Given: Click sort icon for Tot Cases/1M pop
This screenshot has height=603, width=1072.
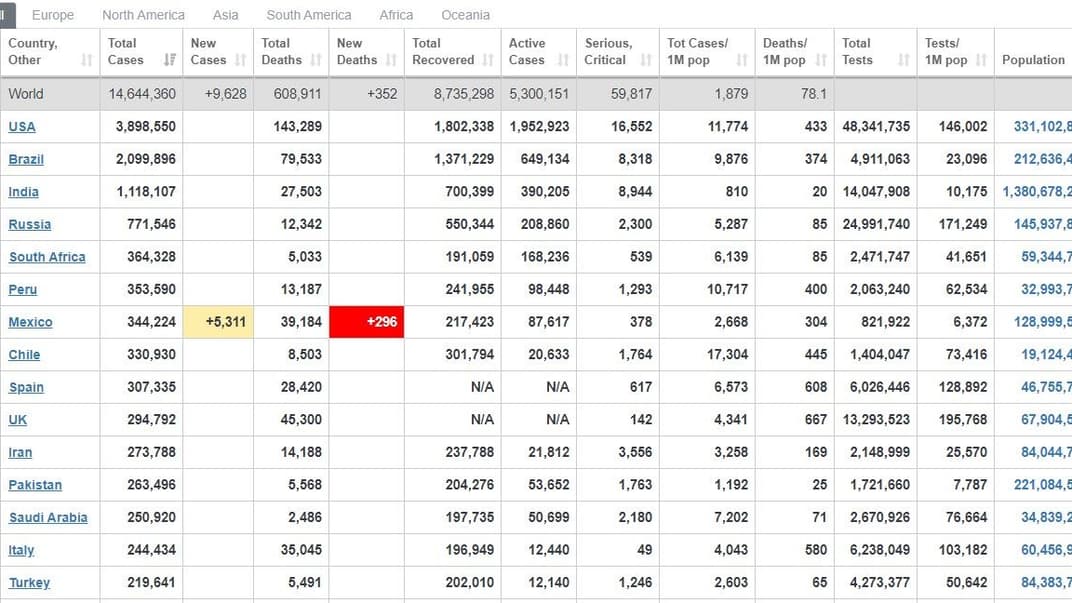Looking at the screenshot, I should click(742, 60).
